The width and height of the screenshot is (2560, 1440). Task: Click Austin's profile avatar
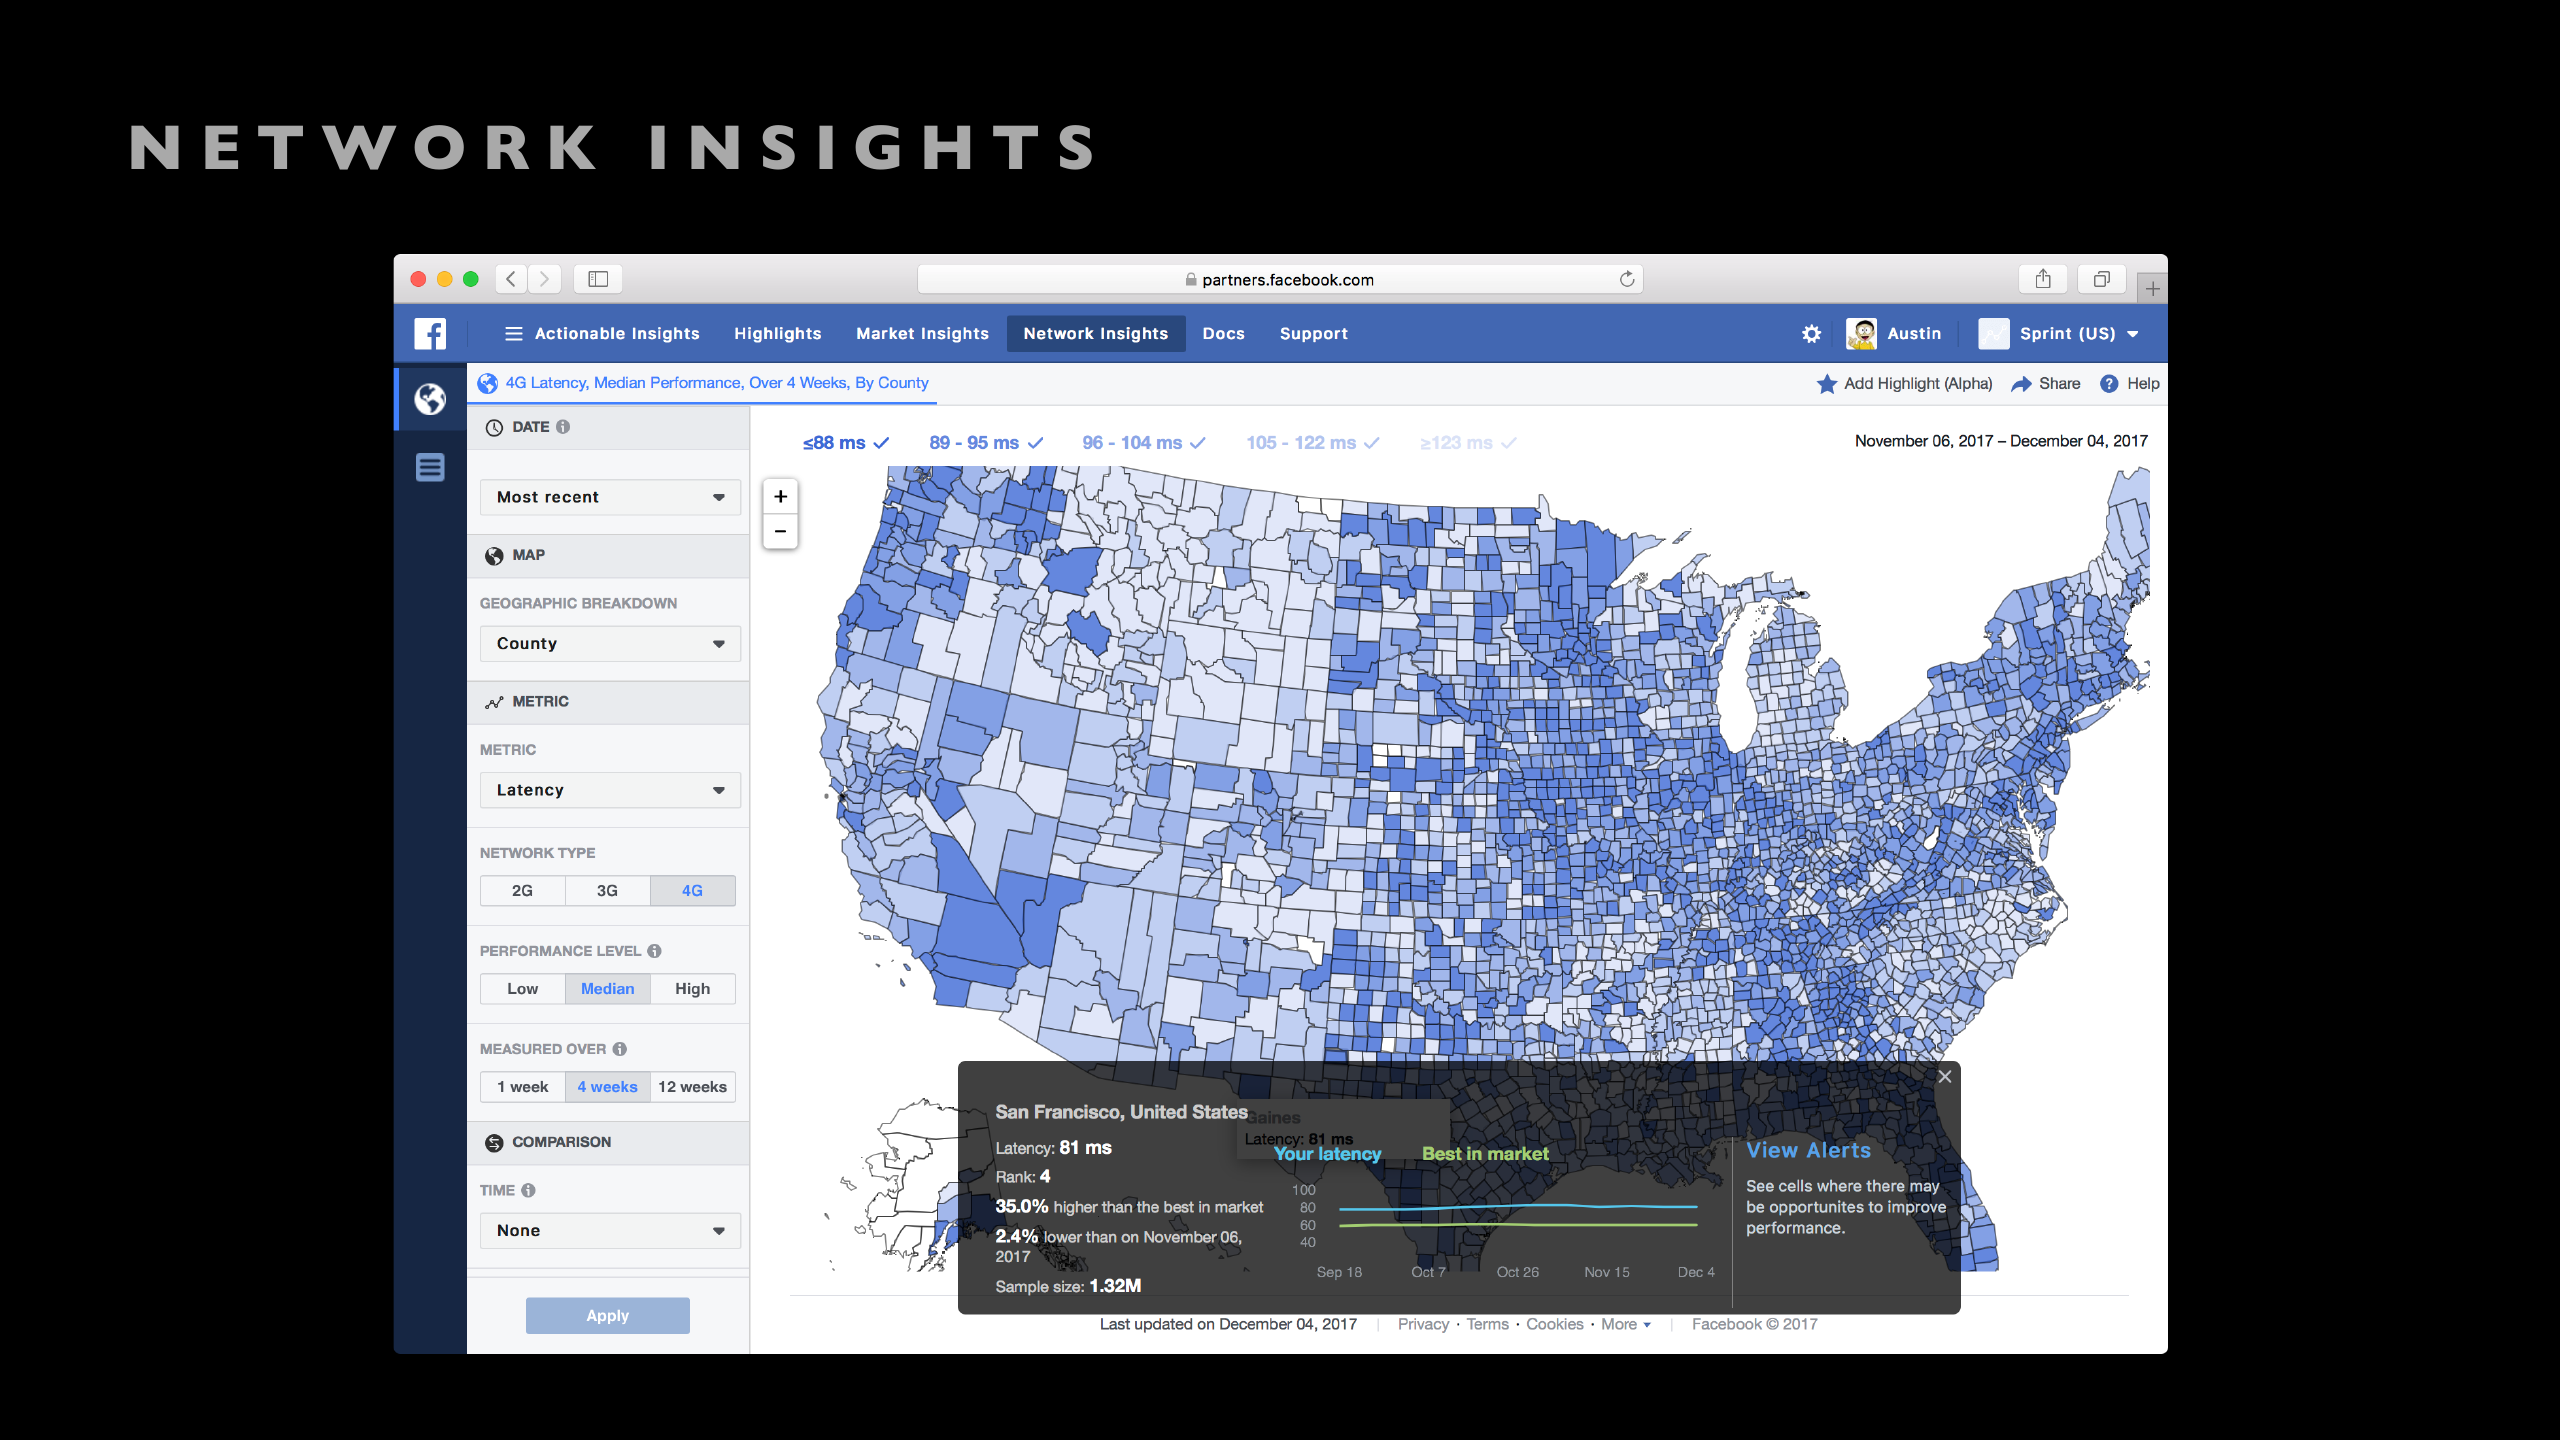[x=1861, y=334]
